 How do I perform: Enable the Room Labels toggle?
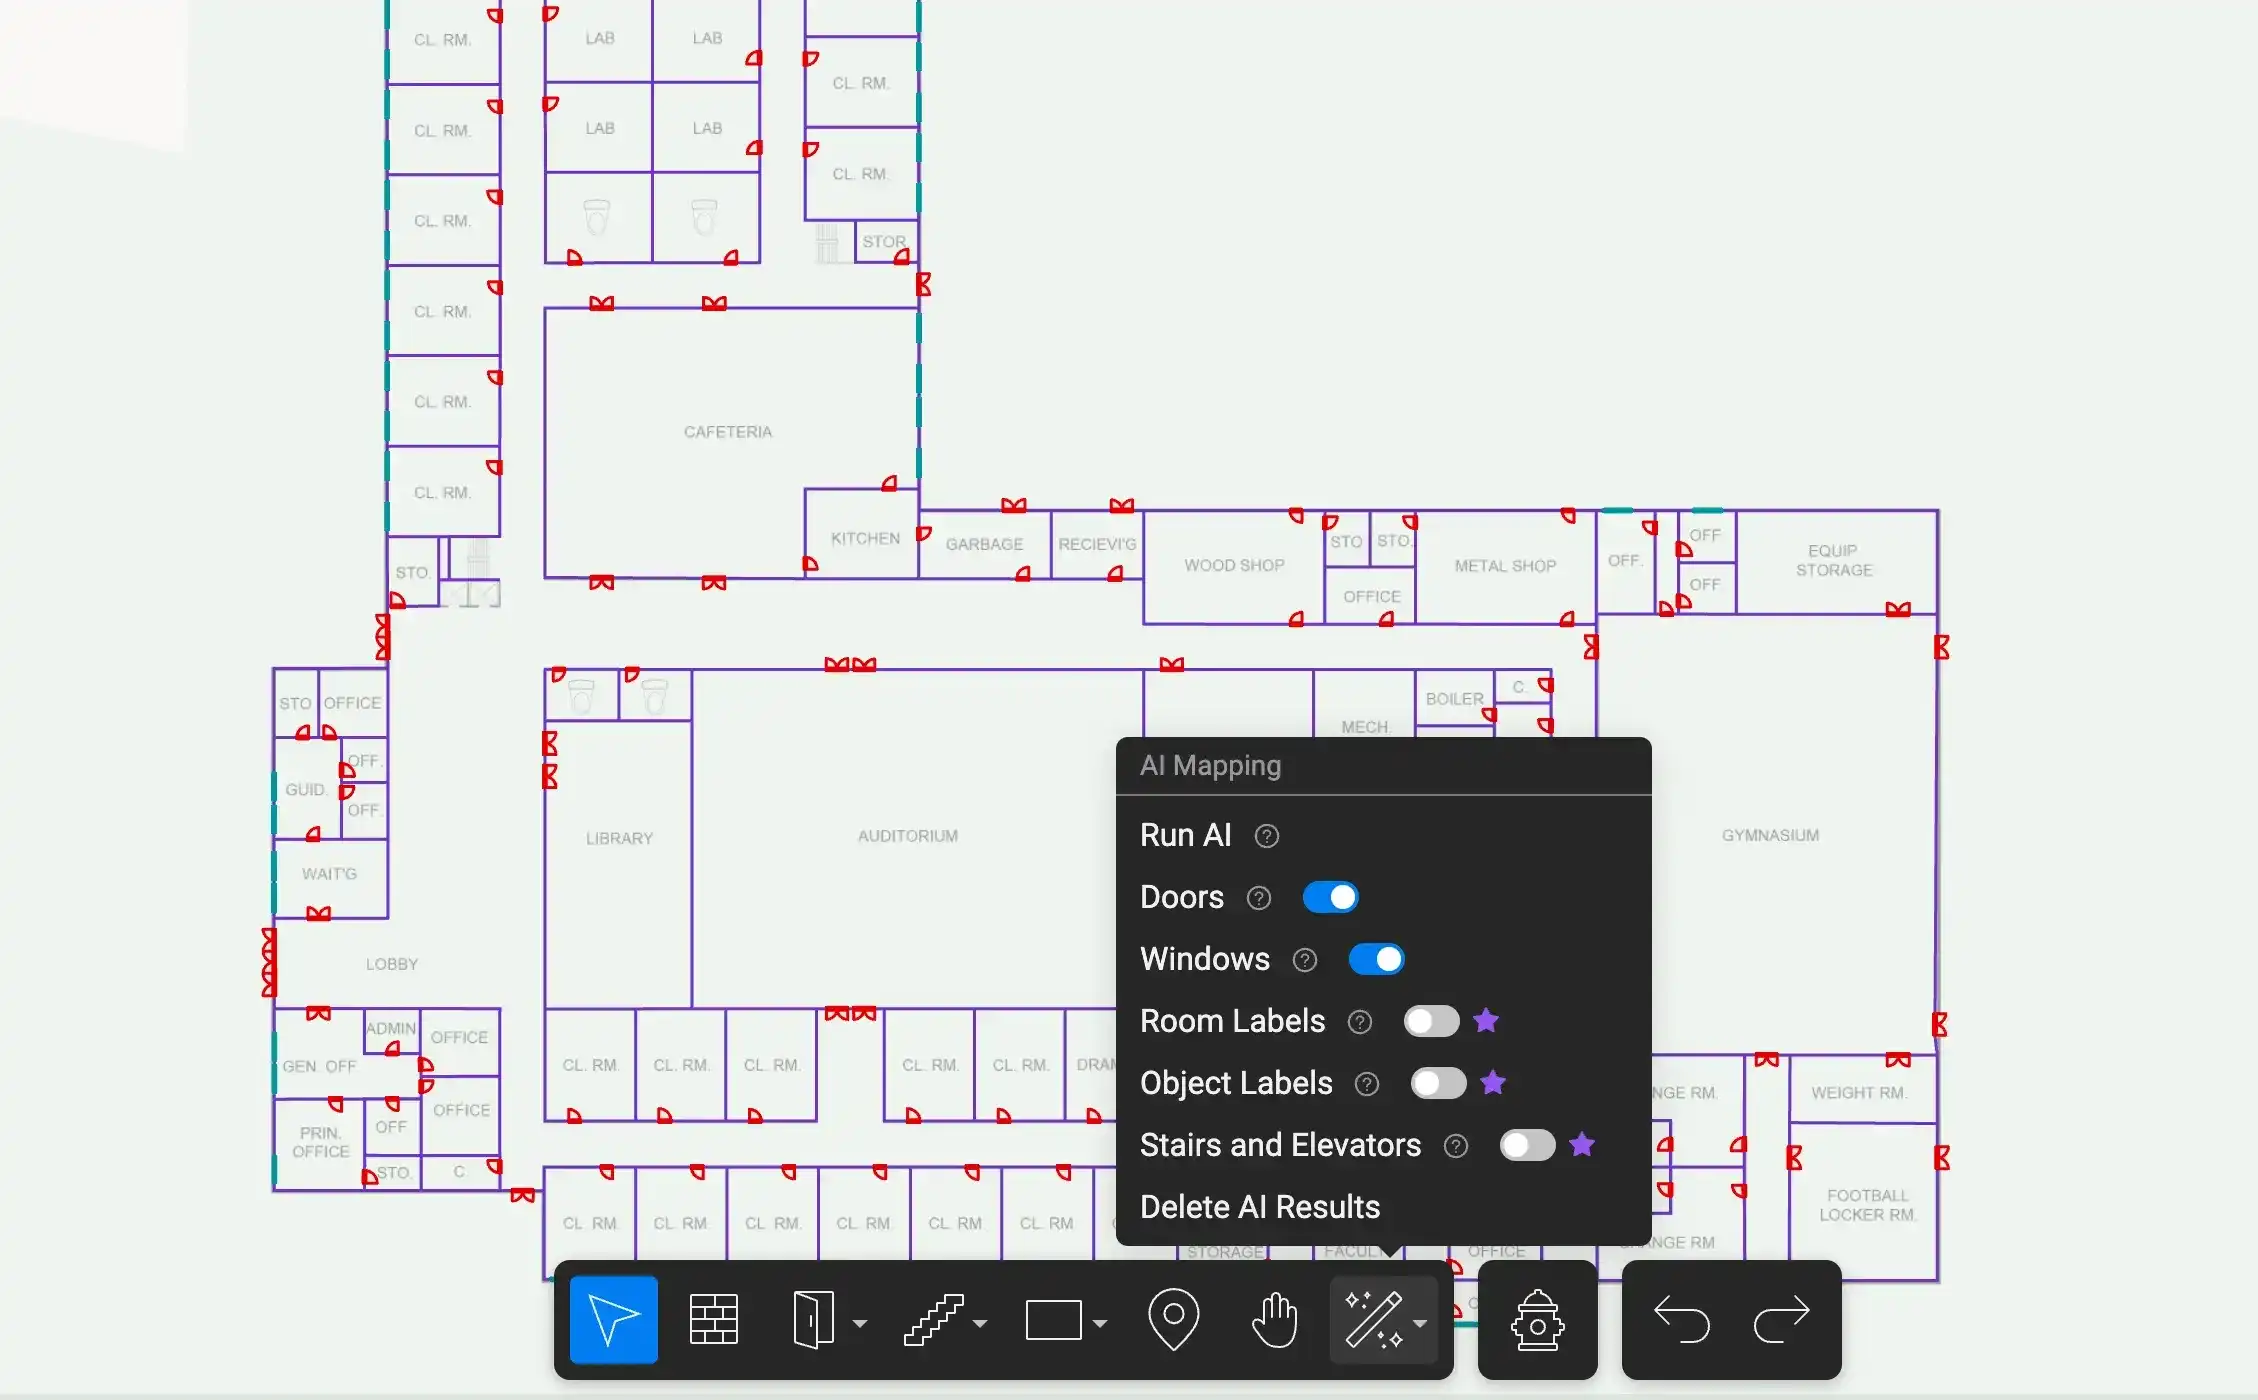click(1432, 1021)
